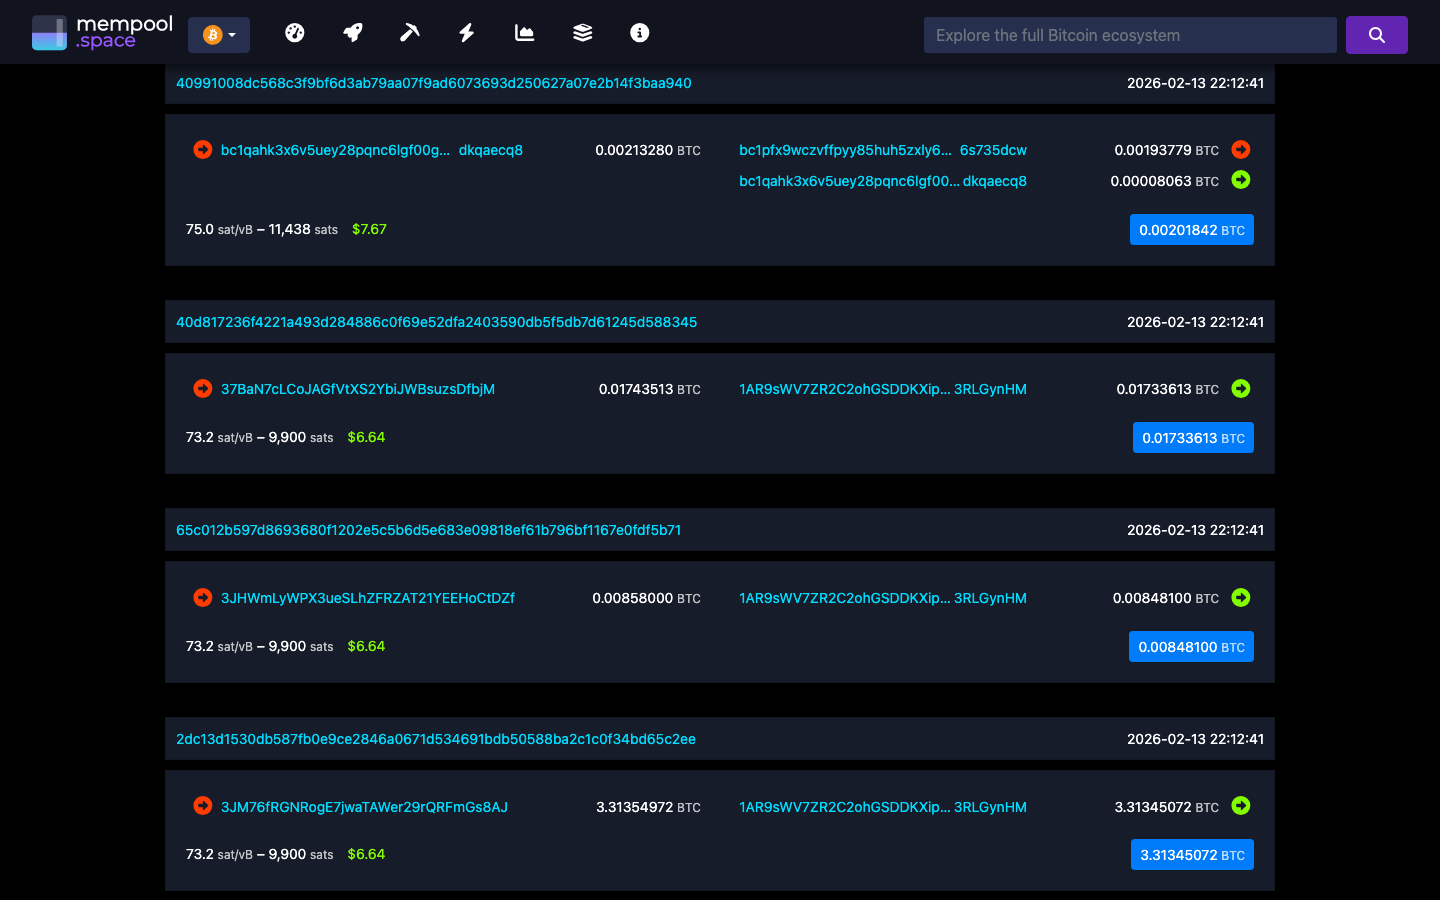View the Graphs chart icon
Viewport: 1440px width, 900px height.
click(x=523, y=32)
